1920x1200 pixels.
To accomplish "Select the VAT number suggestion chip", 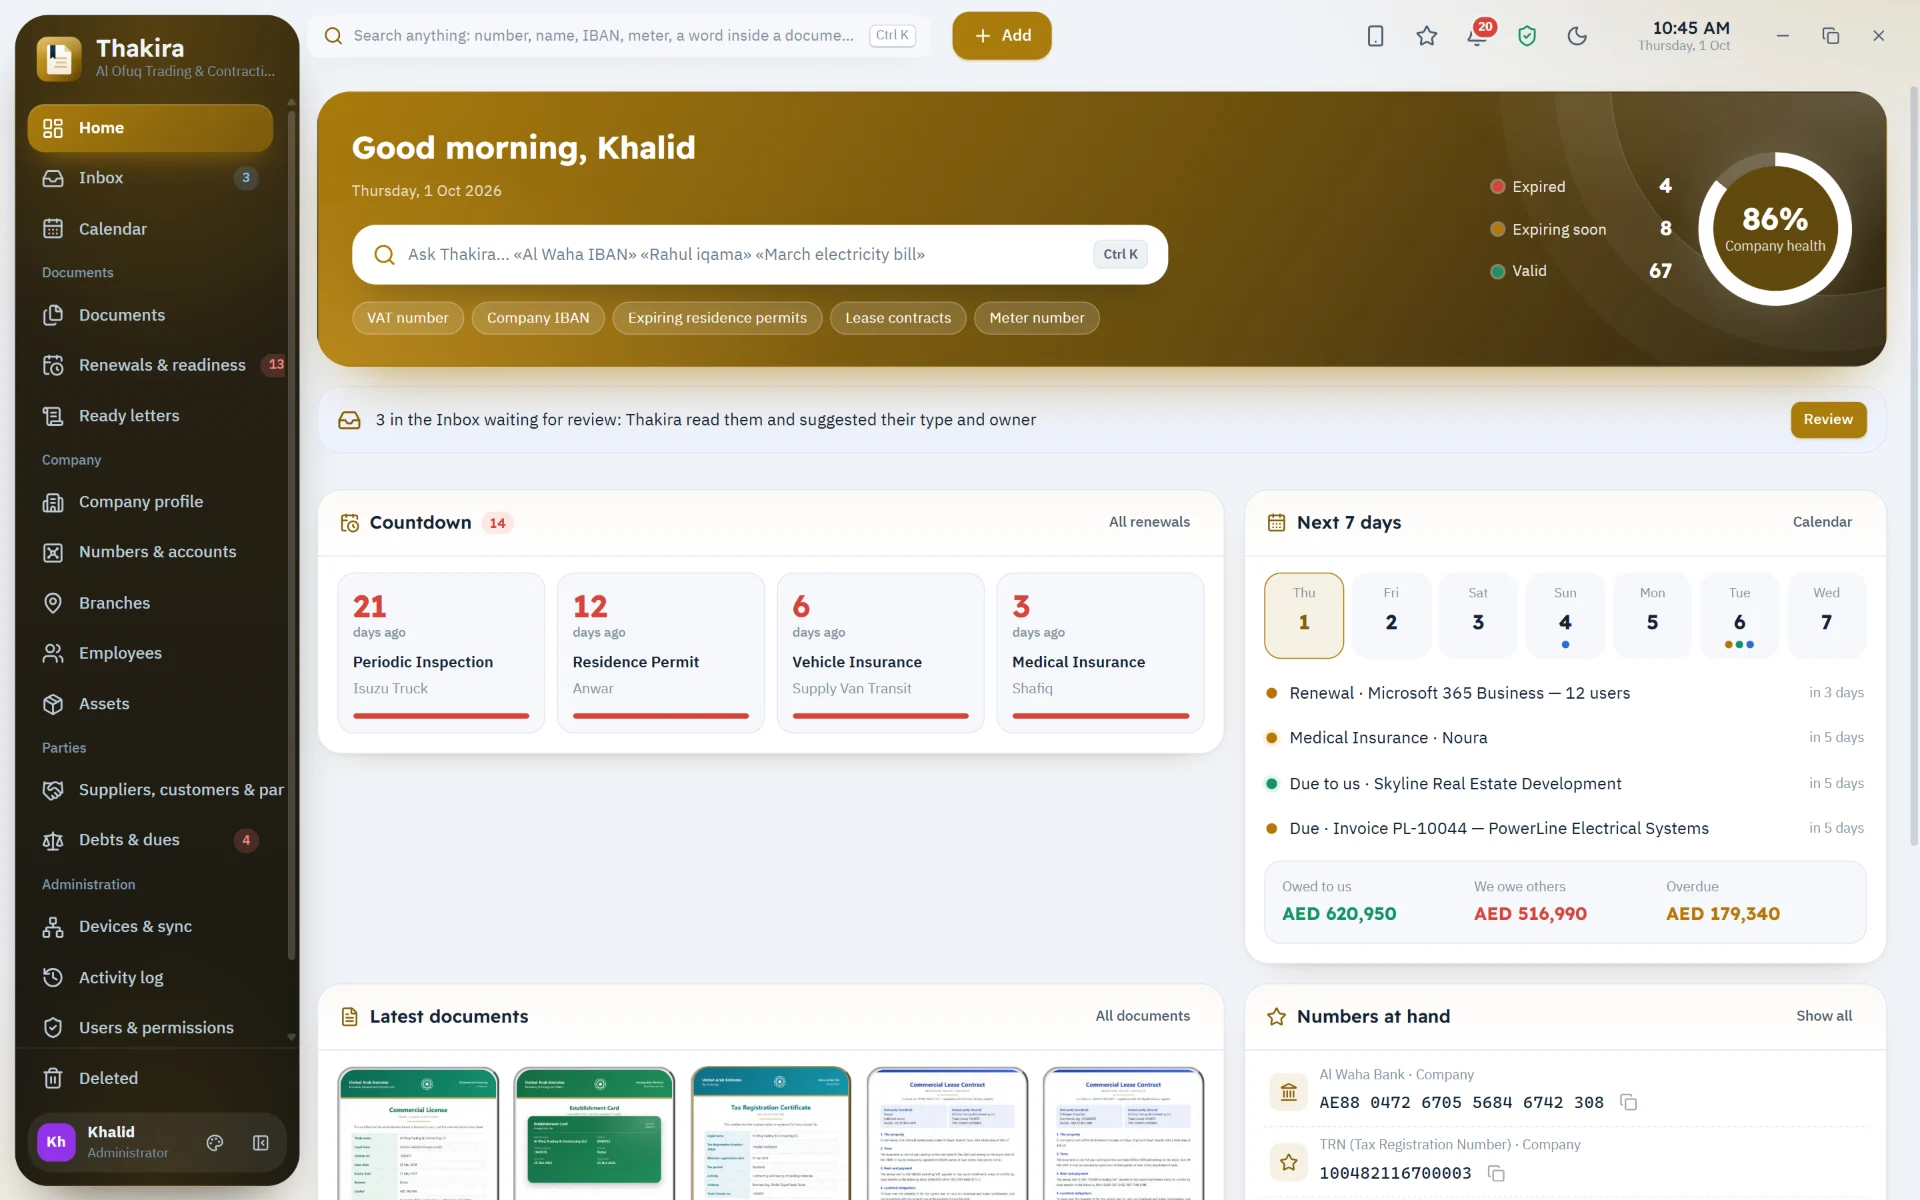I will [408, 318].
